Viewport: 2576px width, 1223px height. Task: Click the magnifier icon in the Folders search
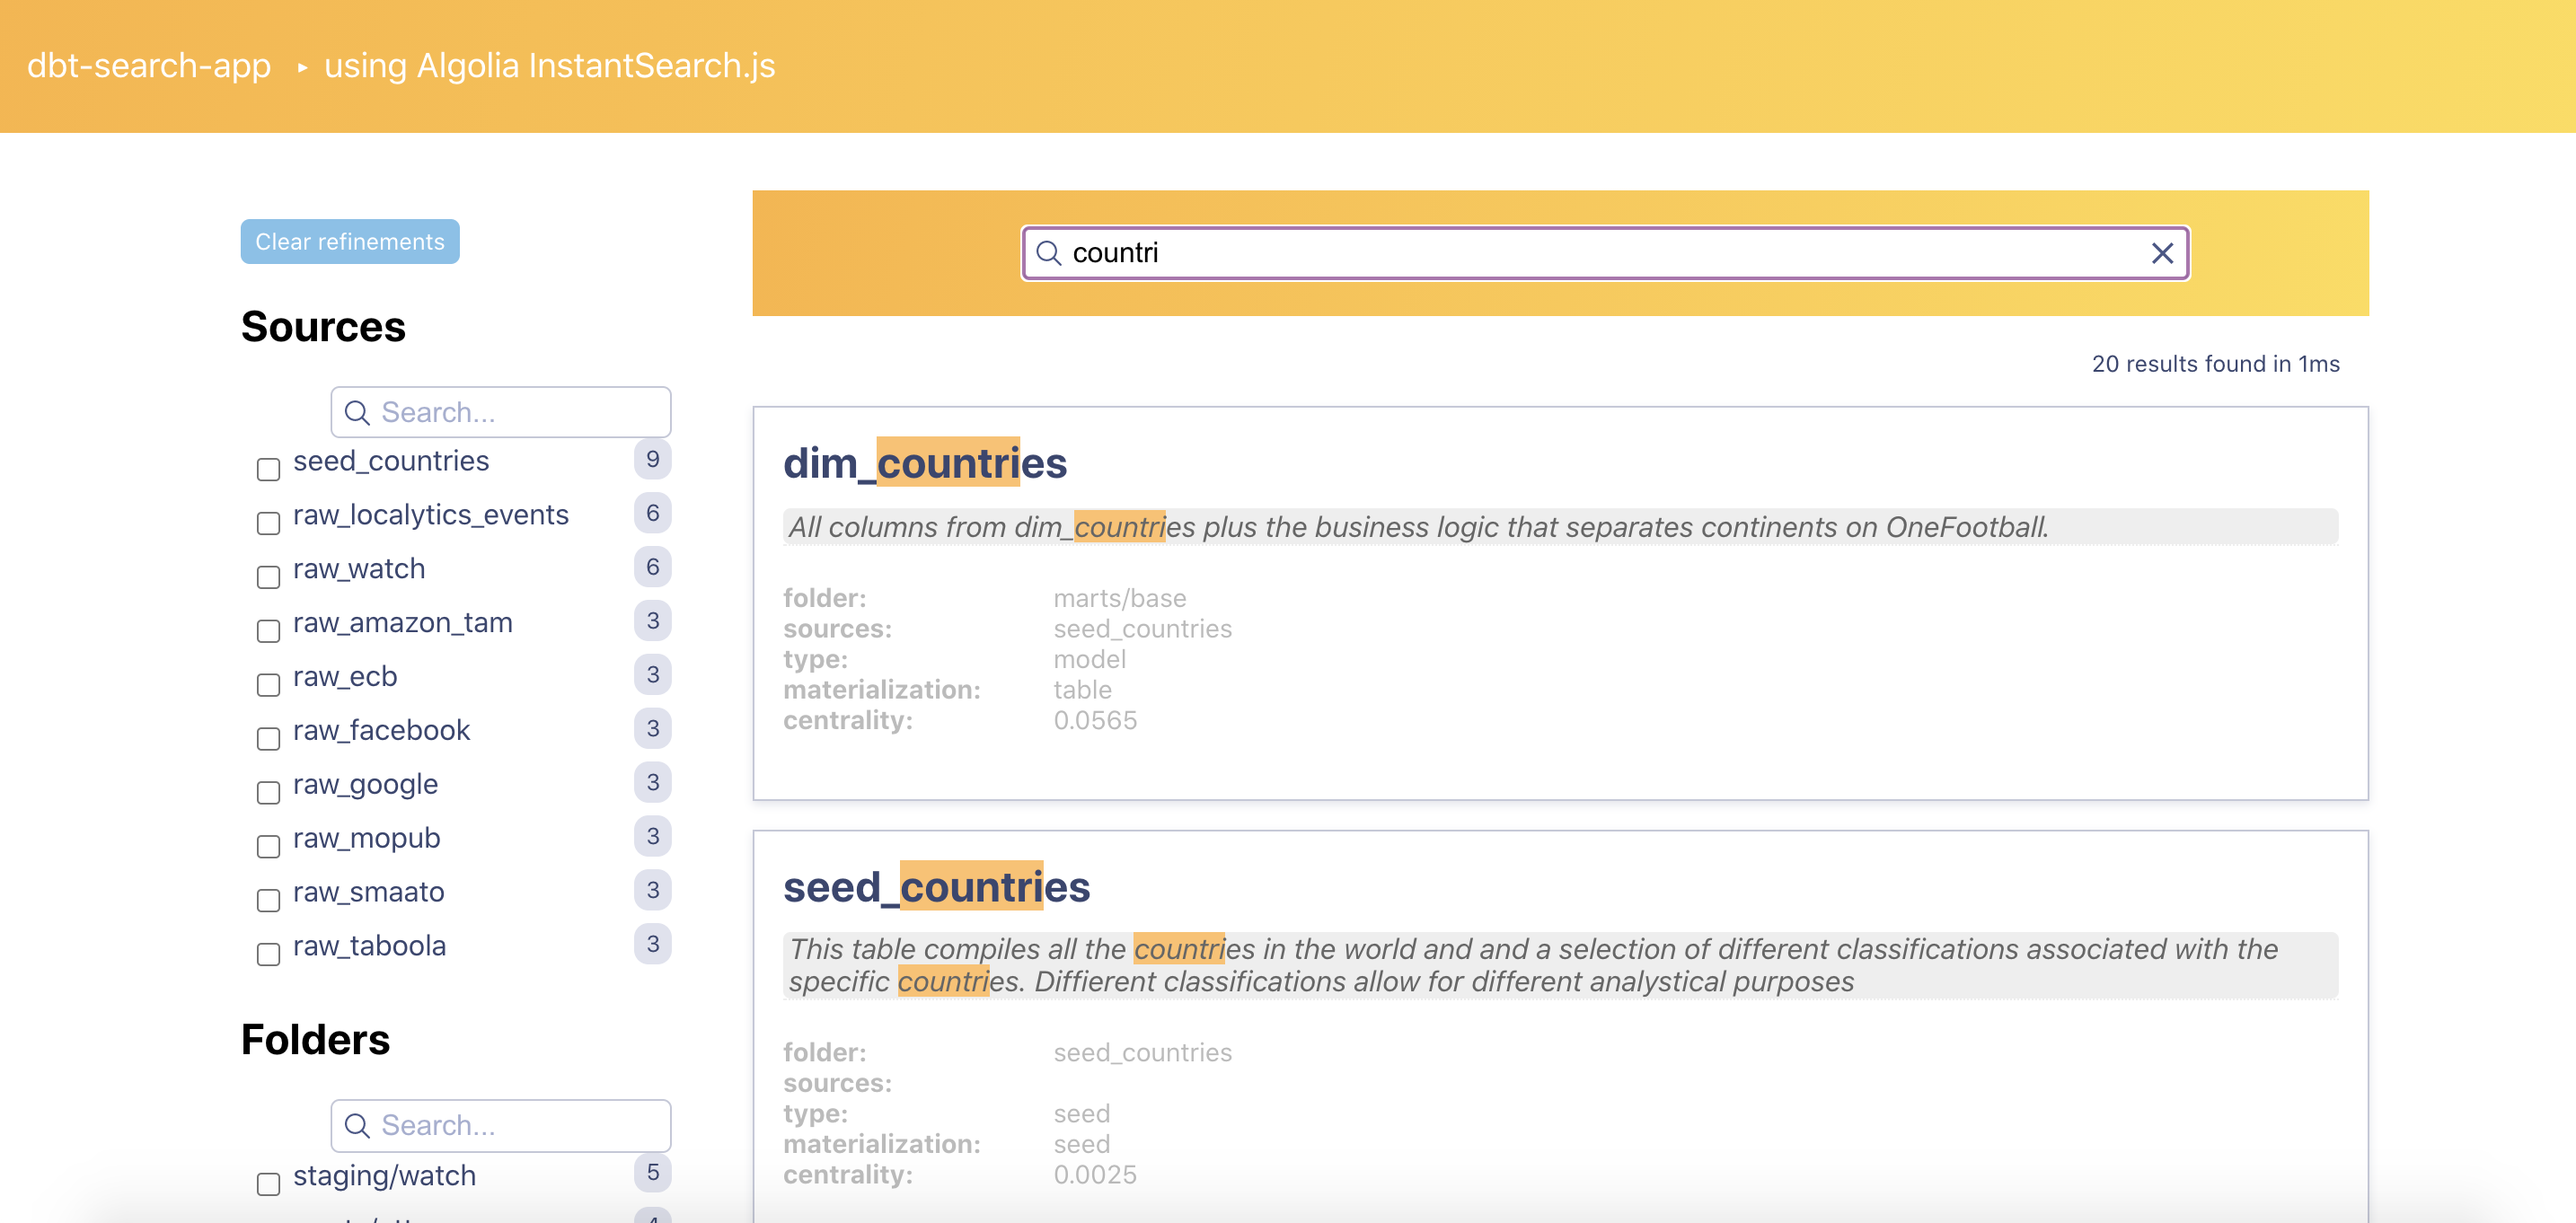357,1125
